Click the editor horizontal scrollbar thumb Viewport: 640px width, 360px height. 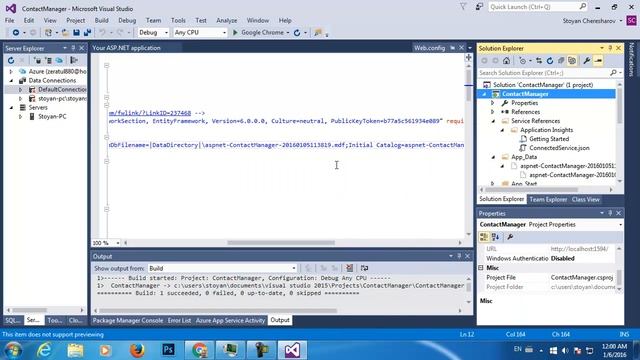click(x=281, y=243)
